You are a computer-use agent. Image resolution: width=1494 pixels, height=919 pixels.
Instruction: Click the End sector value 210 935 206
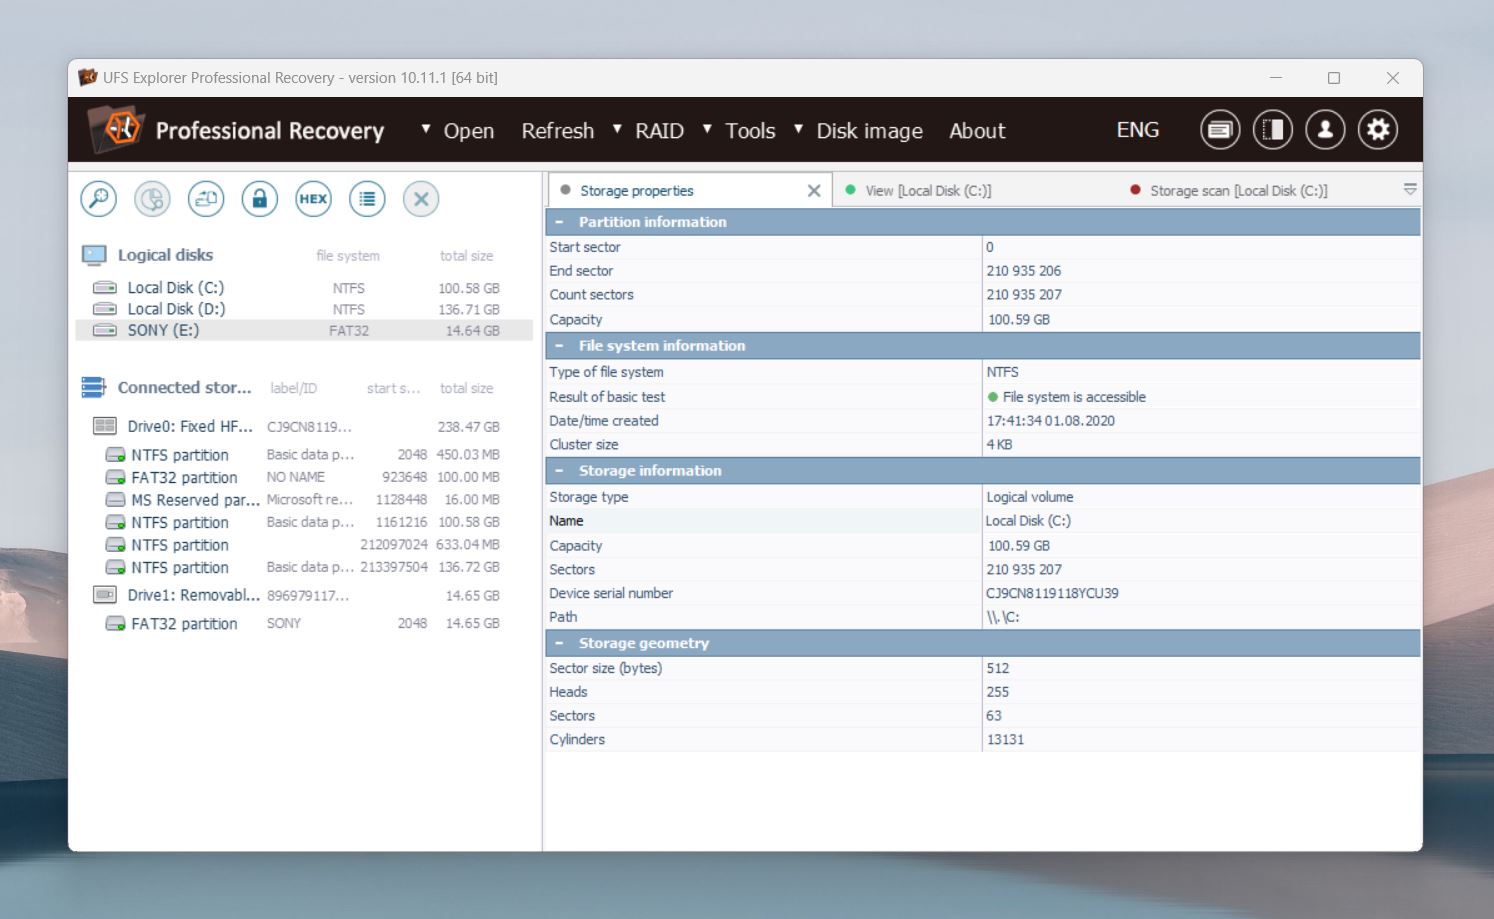tap(1024, 271)
